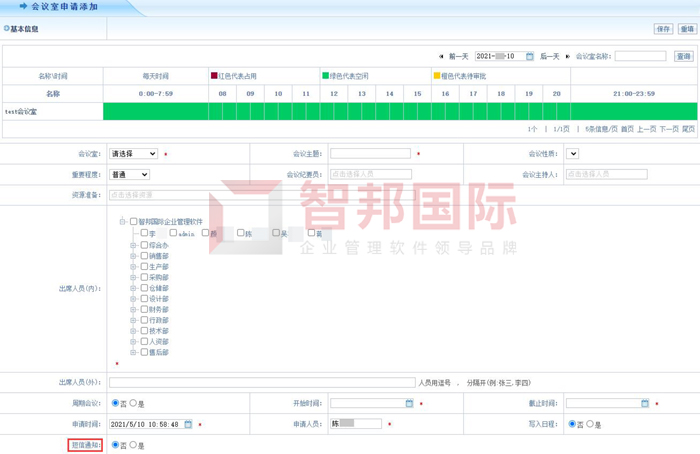
Task: Collapse the 智邦国际企业管理软件 root node
Action: 122,222
